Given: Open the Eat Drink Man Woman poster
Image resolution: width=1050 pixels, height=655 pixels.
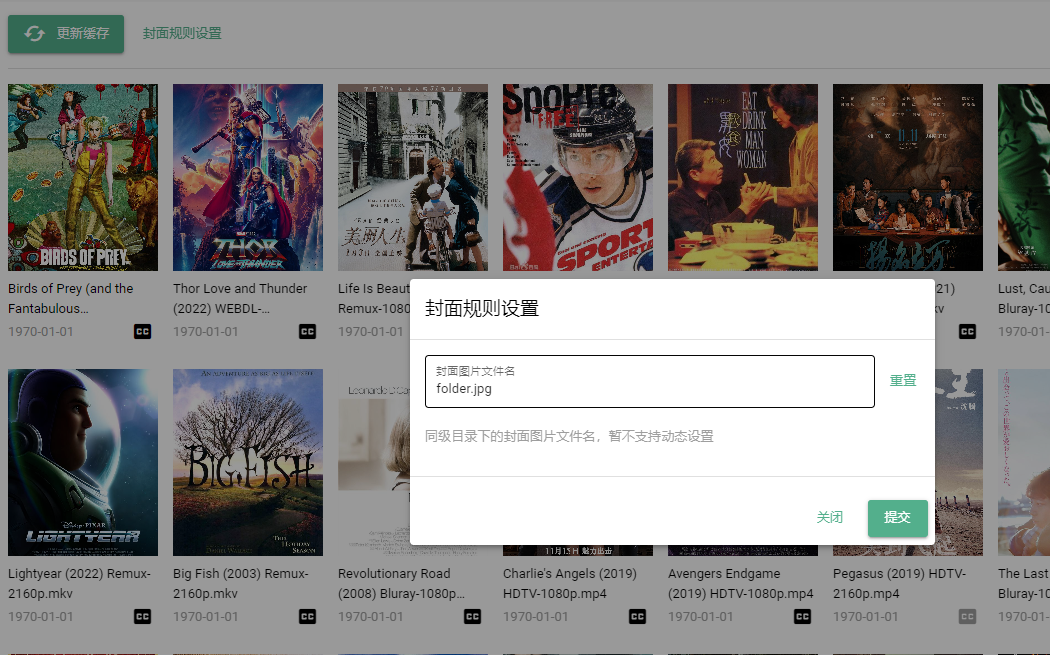Looking at the screenshot, I should (743, 177).
